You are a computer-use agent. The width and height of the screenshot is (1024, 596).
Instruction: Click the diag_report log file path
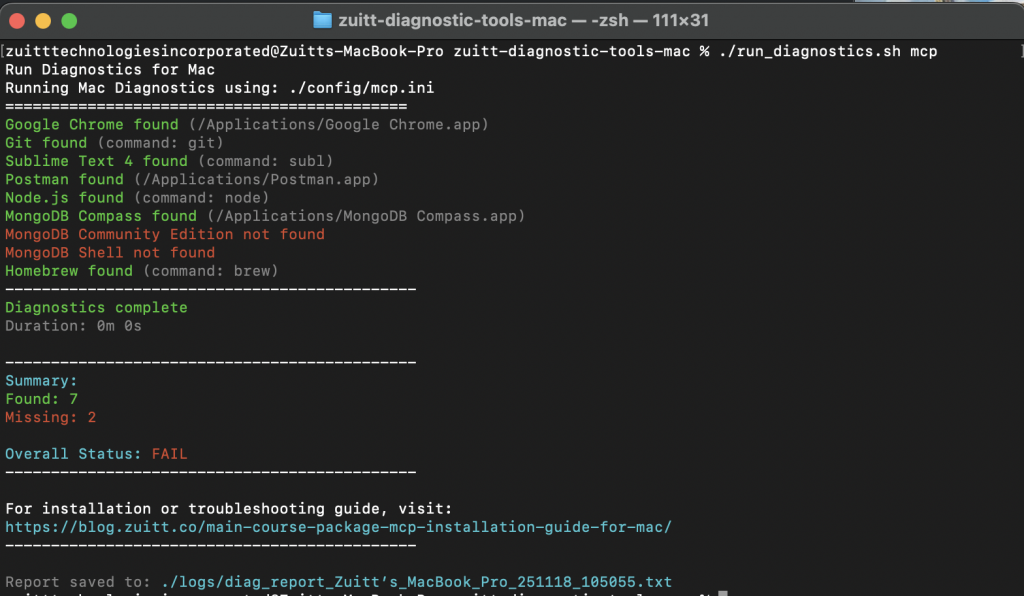(x=410, y=581)
